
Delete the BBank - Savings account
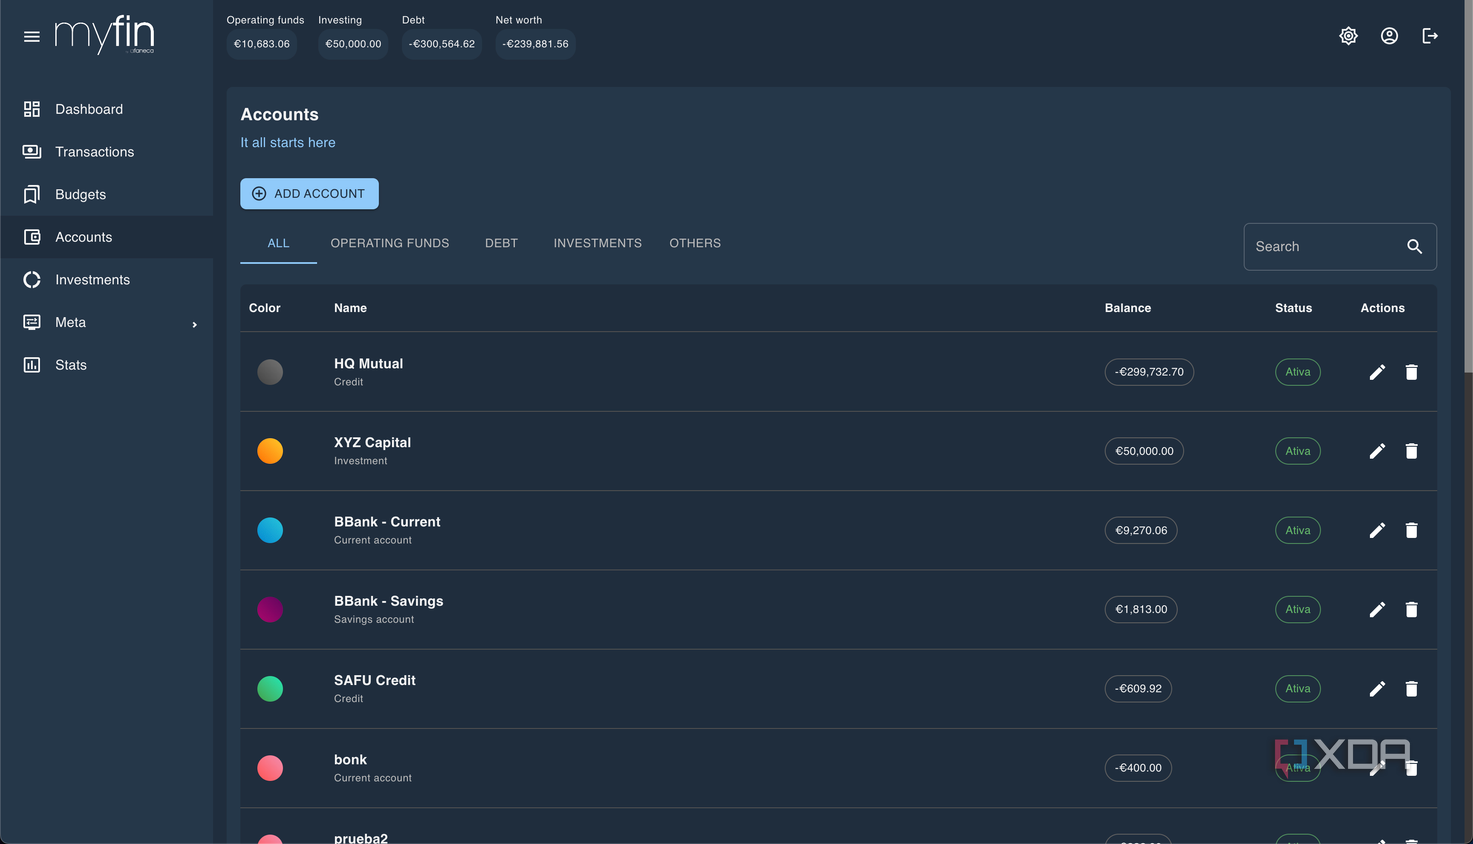tap(1412, 609)
